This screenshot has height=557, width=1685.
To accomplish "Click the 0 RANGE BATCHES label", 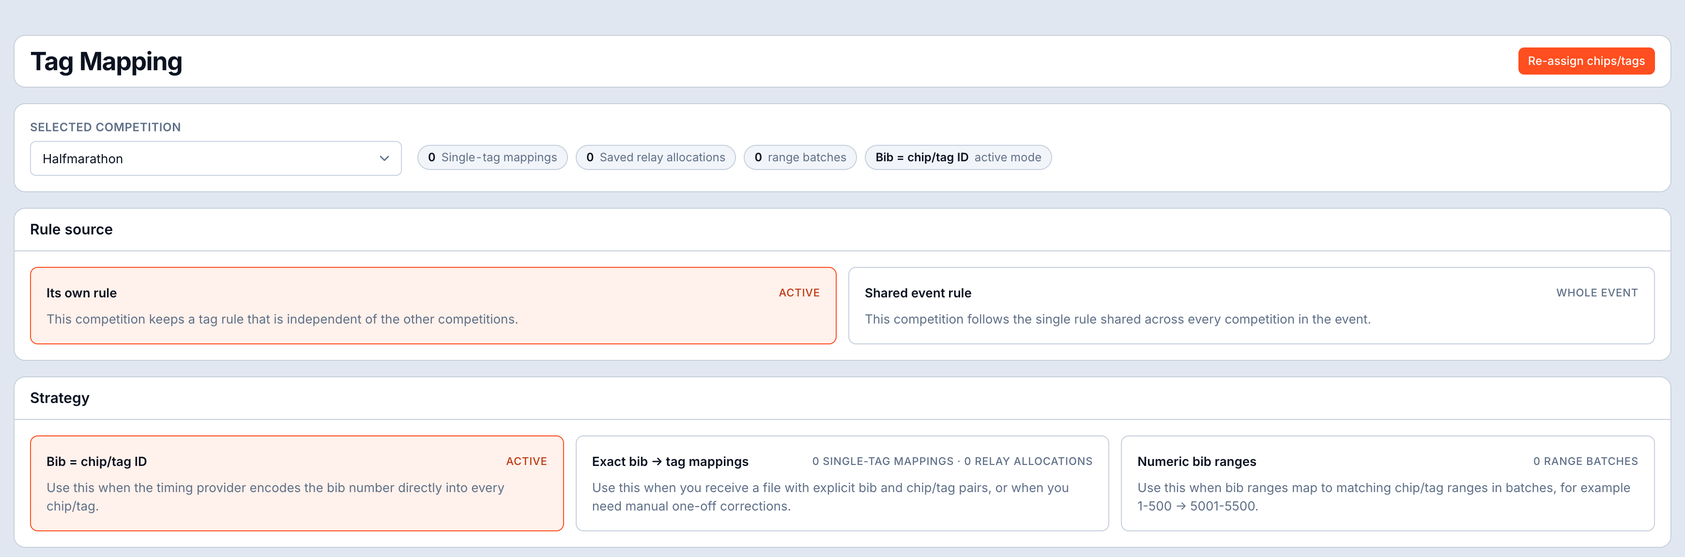I will pyautogui.click(x=1586, y=462).
